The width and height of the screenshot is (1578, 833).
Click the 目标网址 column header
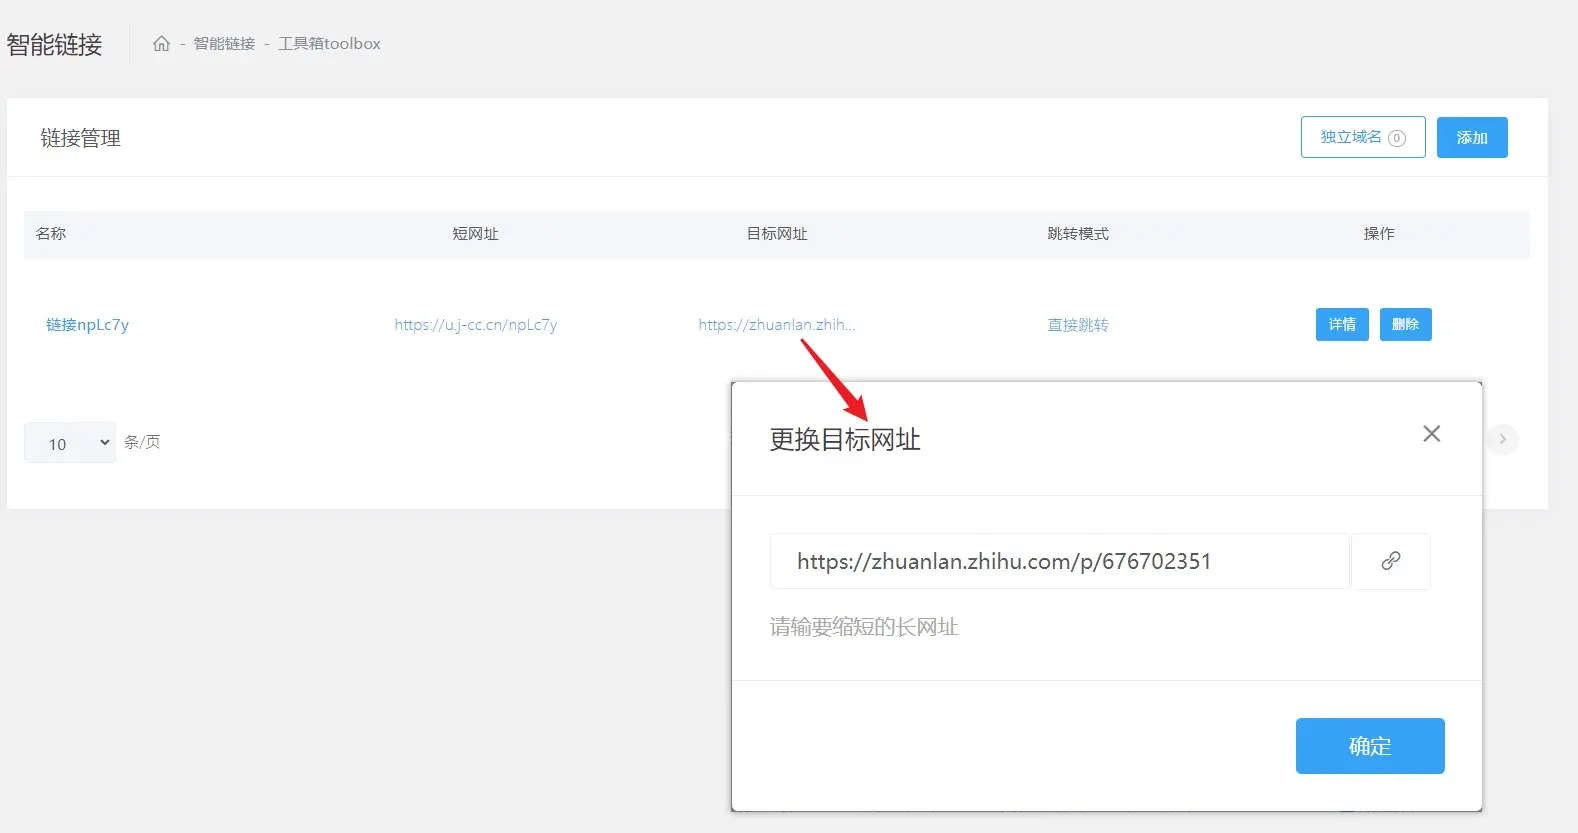pos(776,234)
